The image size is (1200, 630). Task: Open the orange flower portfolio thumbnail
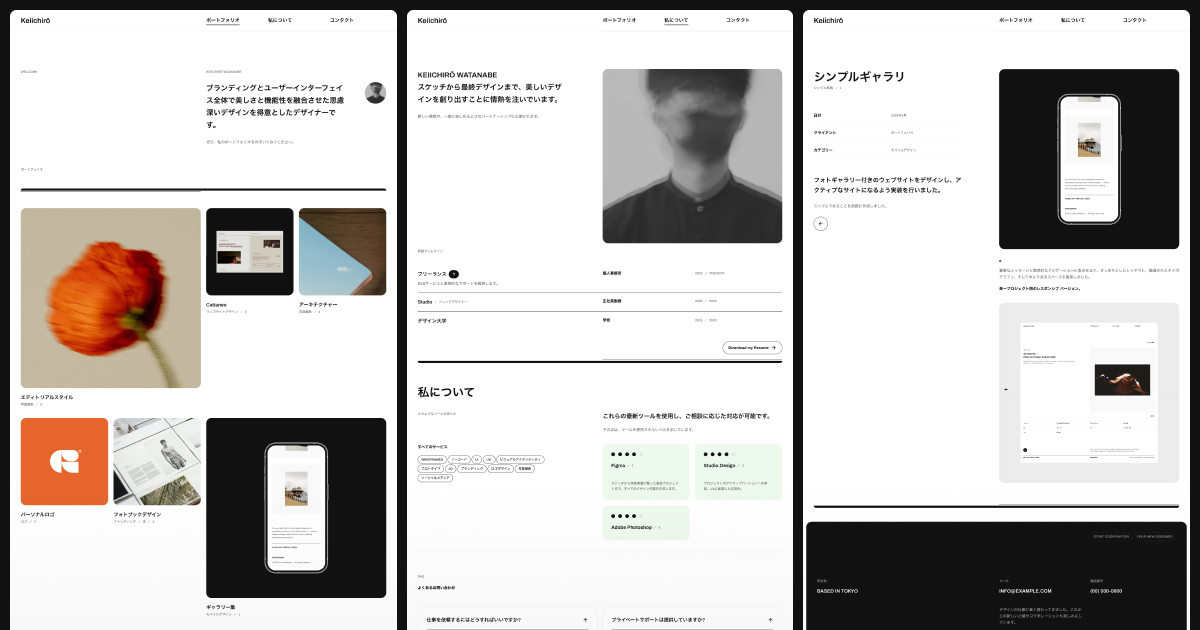click(x=110, y=297)
